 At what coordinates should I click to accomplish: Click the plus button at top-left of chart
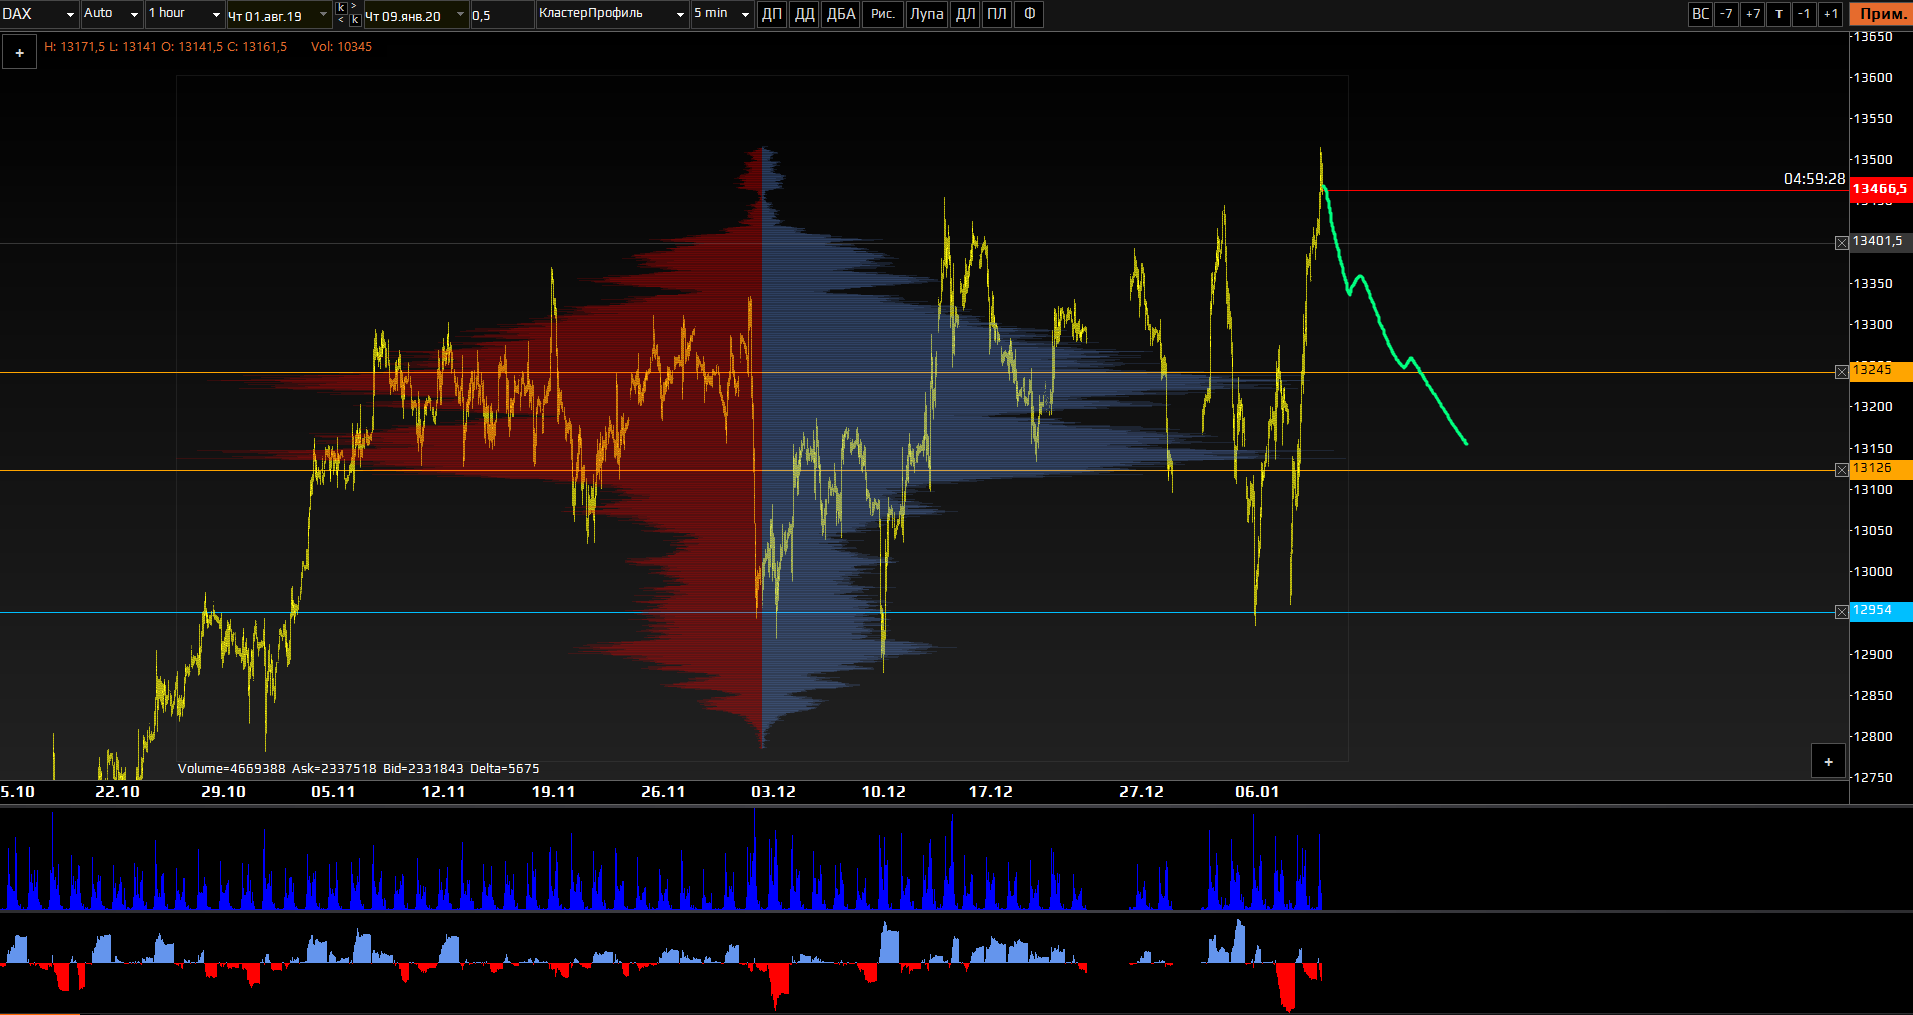(19, 53)
